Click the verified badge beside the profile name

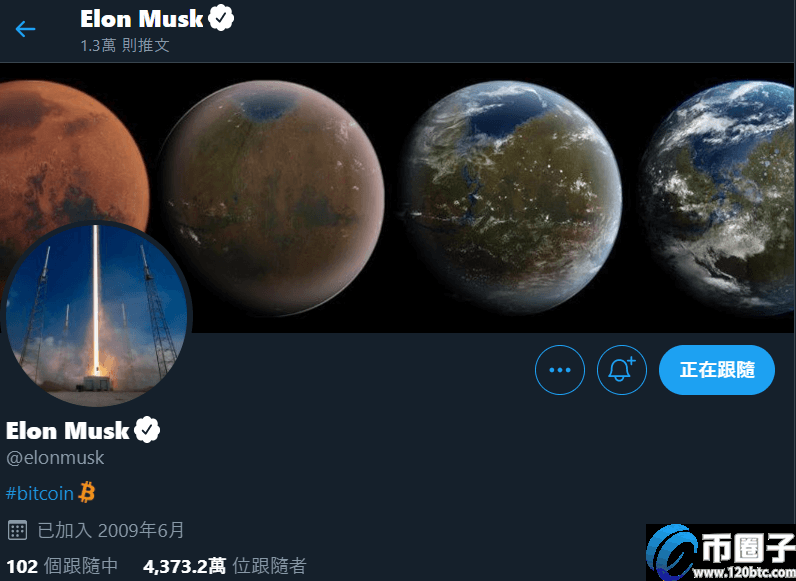147,431
